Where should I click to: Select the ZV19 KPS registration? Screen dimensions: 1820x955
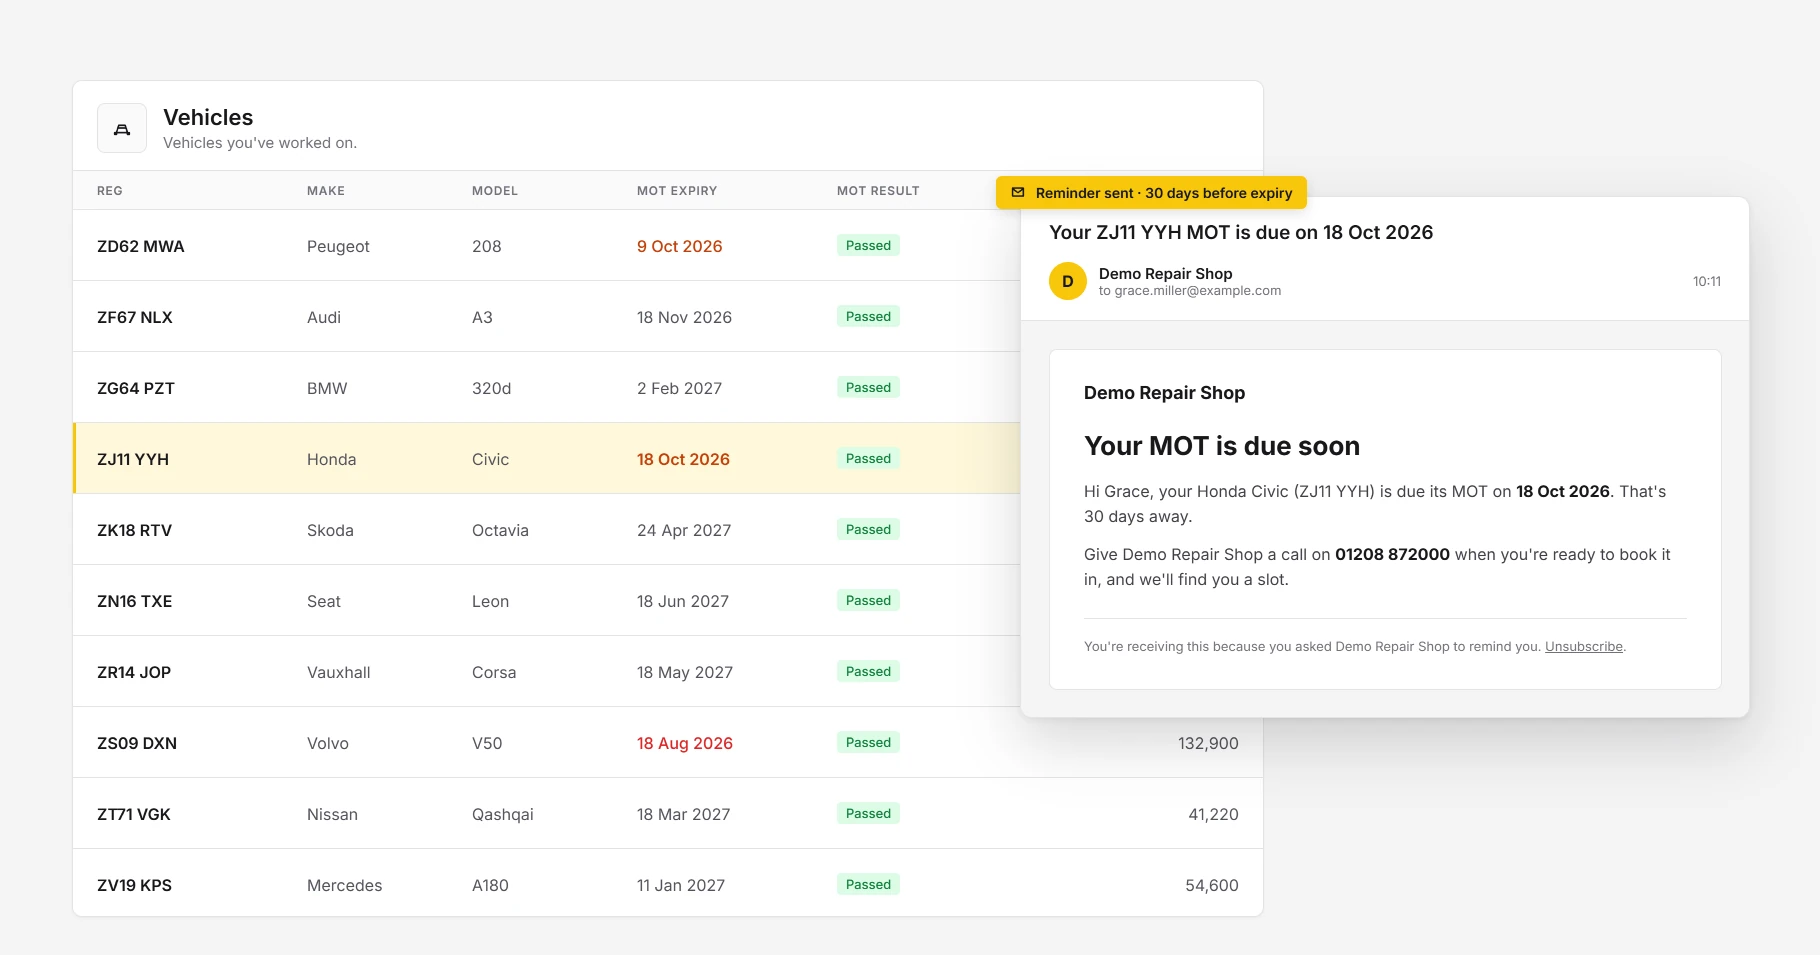135,885
